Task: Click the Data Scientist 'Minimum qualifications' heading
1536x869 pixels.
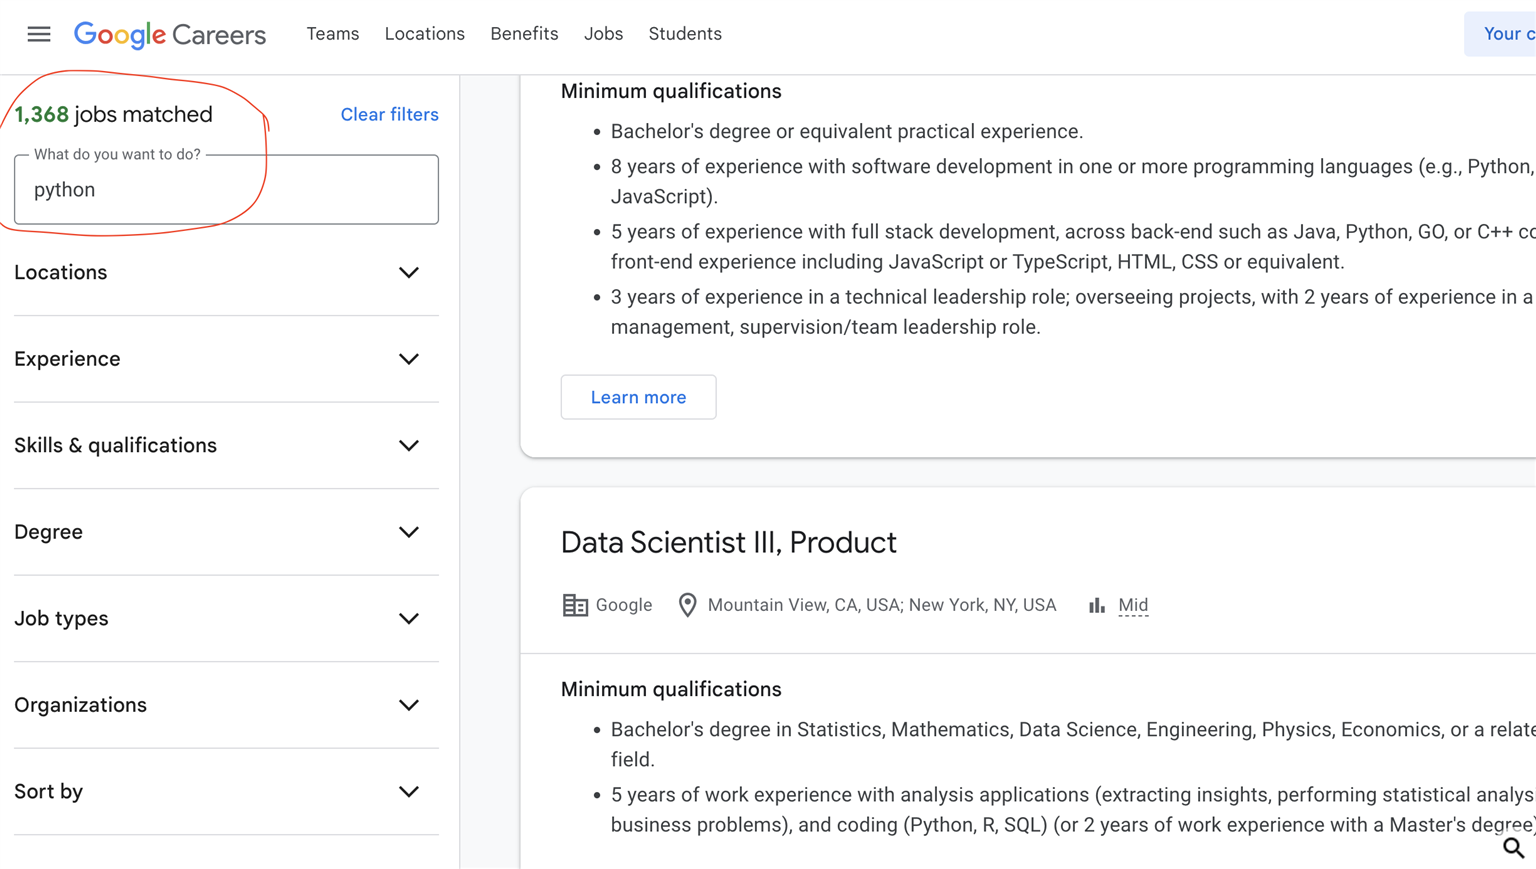Action: click(671, 689)
